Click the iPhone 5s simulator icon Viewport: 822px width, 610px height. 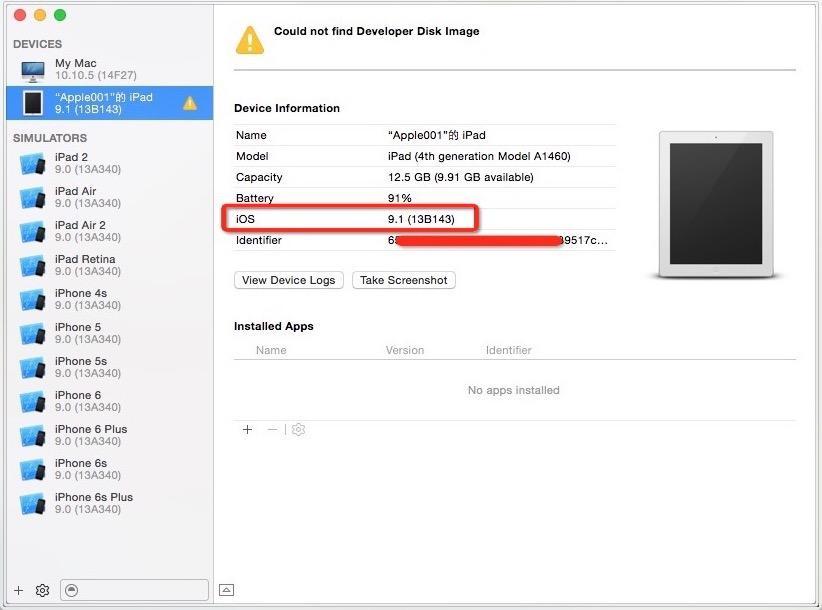click(x=33, y=368)
